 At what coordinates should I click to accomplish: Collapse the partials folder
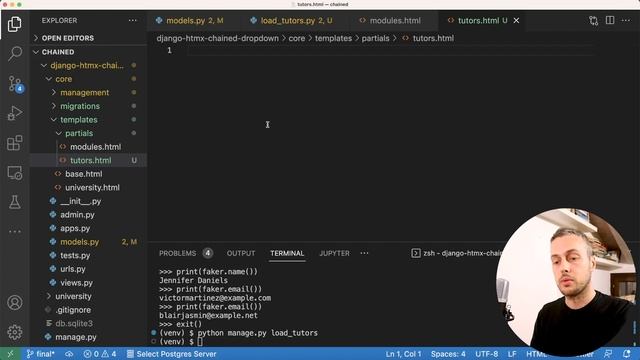79,133
